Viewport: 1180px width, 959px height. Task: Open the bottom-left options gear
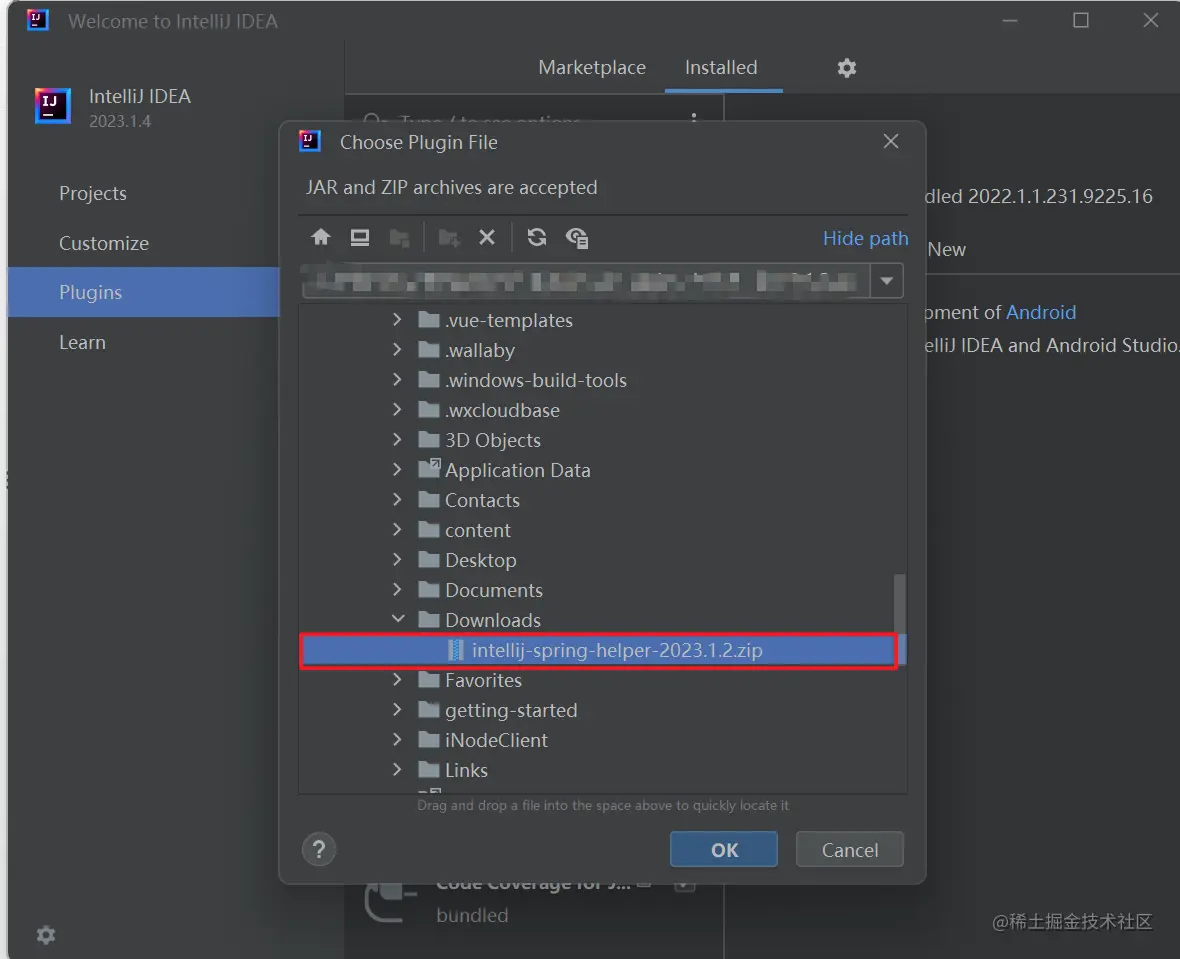click(x=46, y=935)
